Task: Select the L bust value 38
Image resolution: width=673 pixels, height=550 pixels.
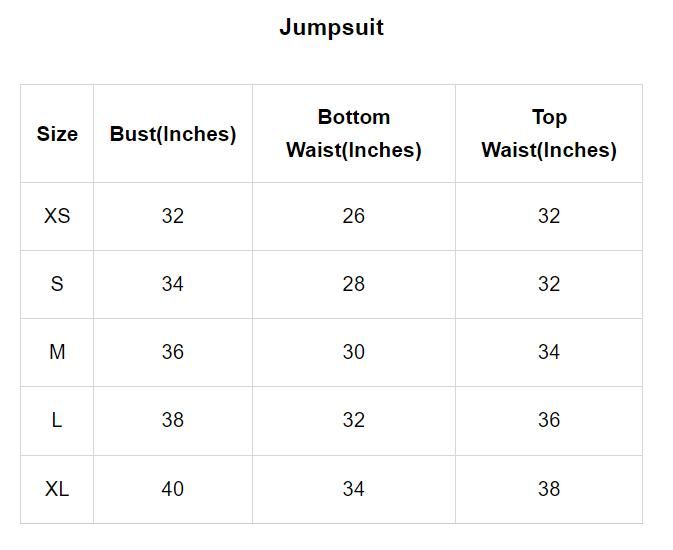Action: tap(173, 420)
